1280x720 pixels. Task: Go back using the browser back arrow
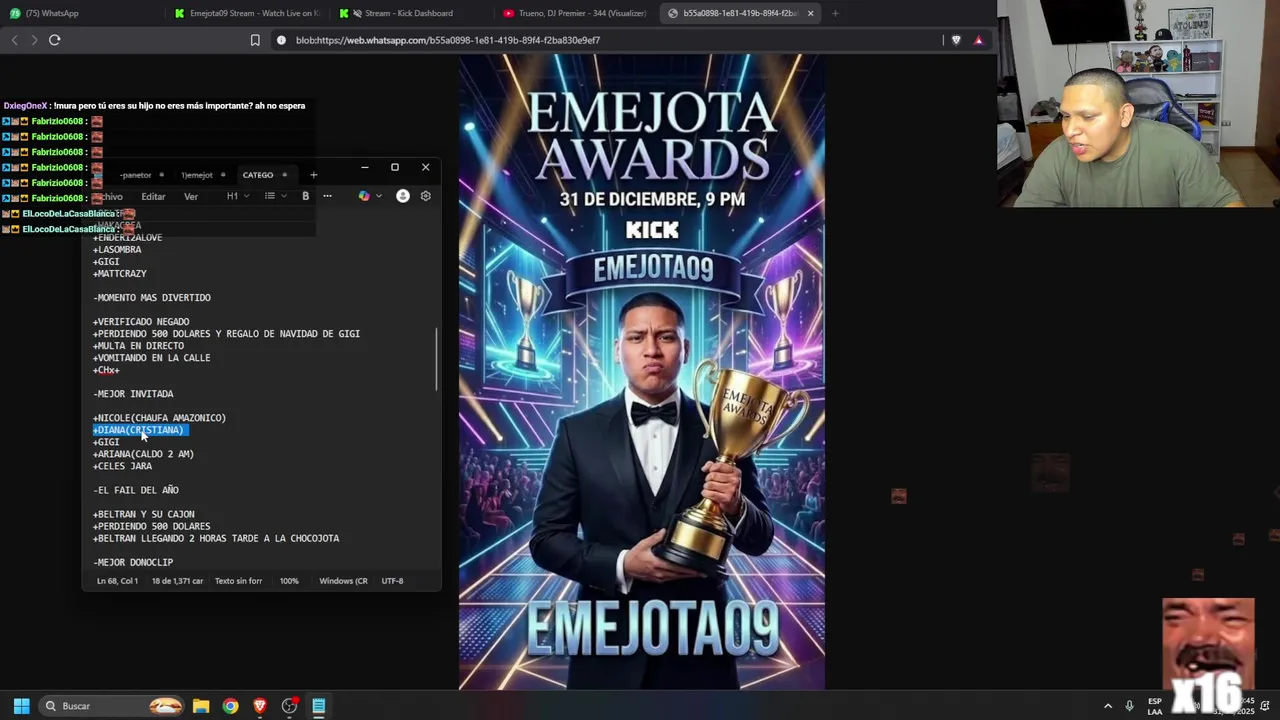14,40
